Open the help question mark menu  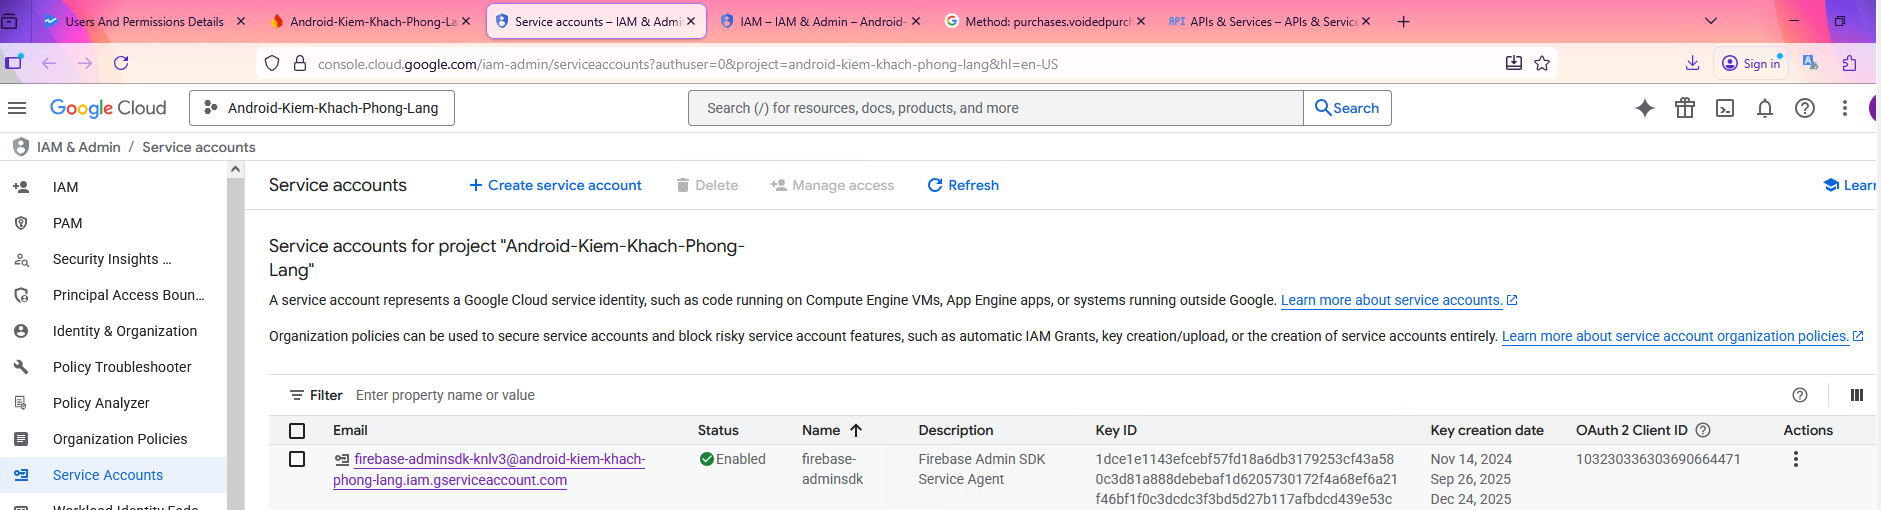coord(1805,108)
